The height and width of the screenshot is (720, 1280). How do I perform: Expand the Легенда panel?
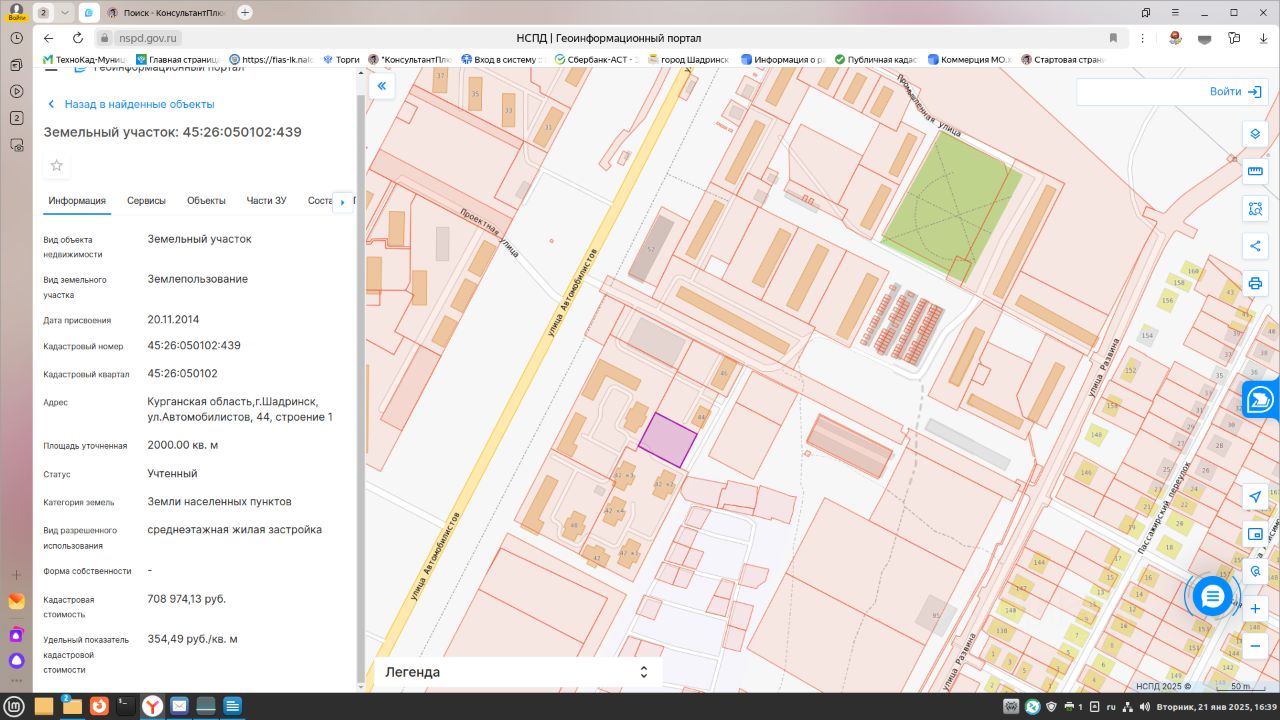(x=643, y=672)
